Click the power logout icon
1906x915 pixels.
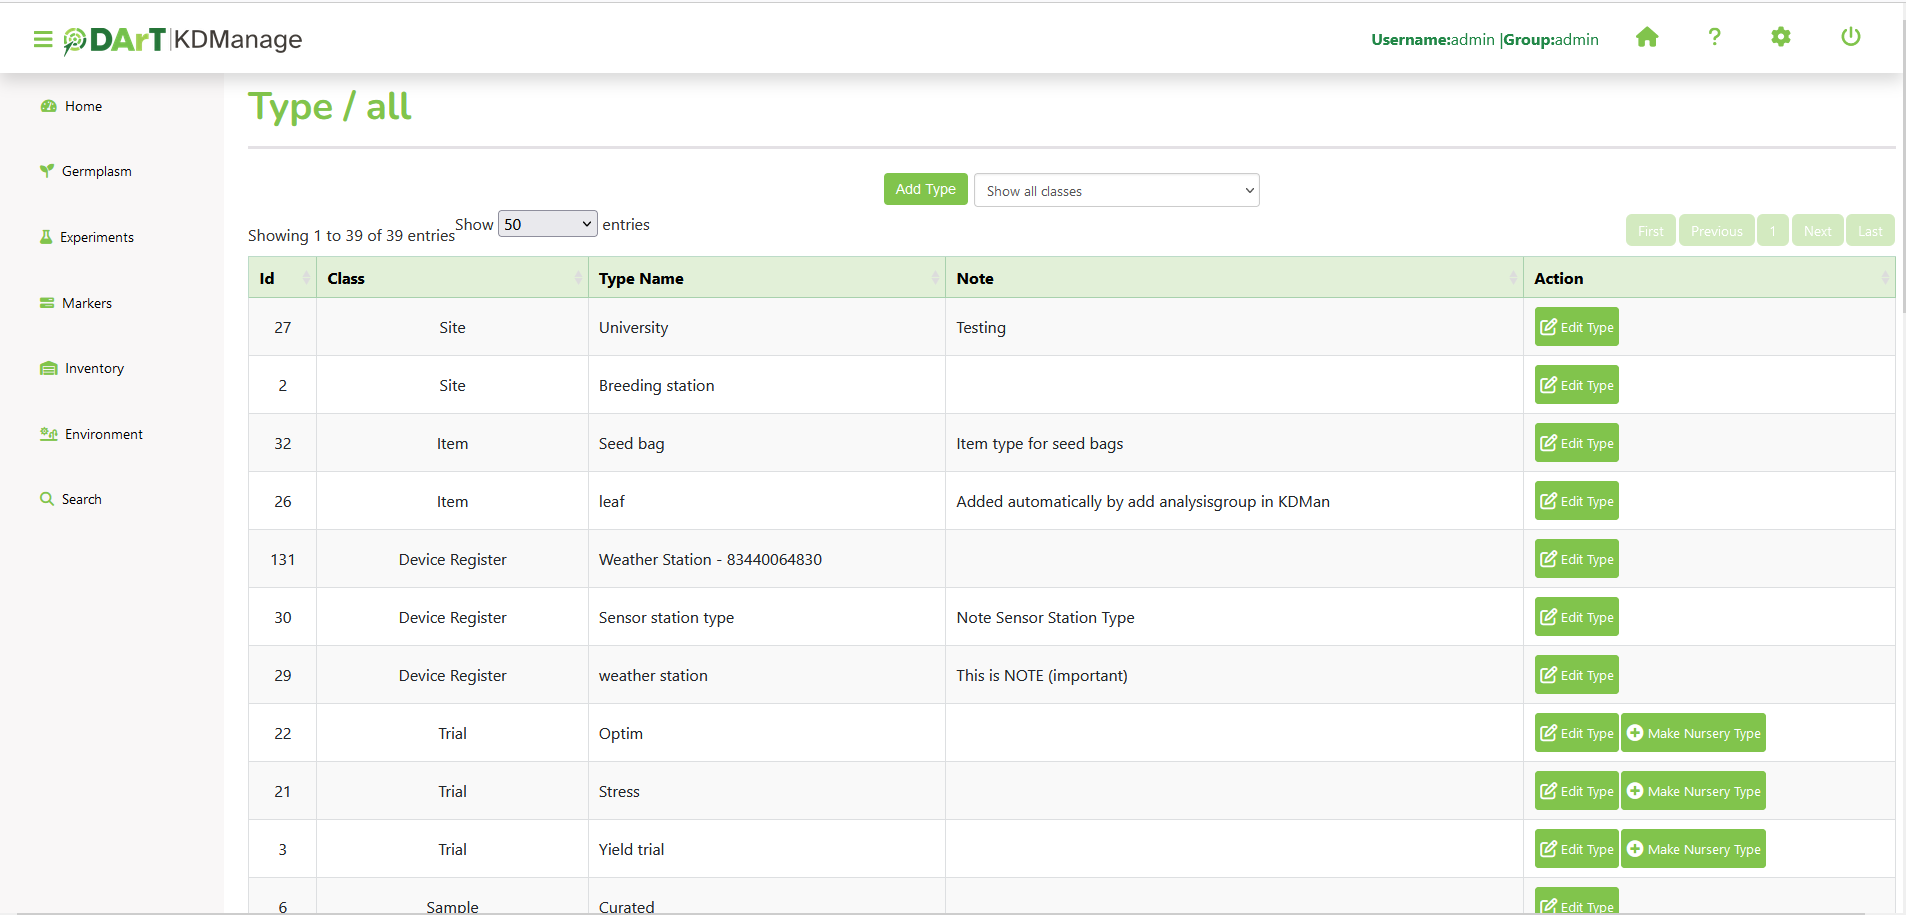pos(1850,38)
